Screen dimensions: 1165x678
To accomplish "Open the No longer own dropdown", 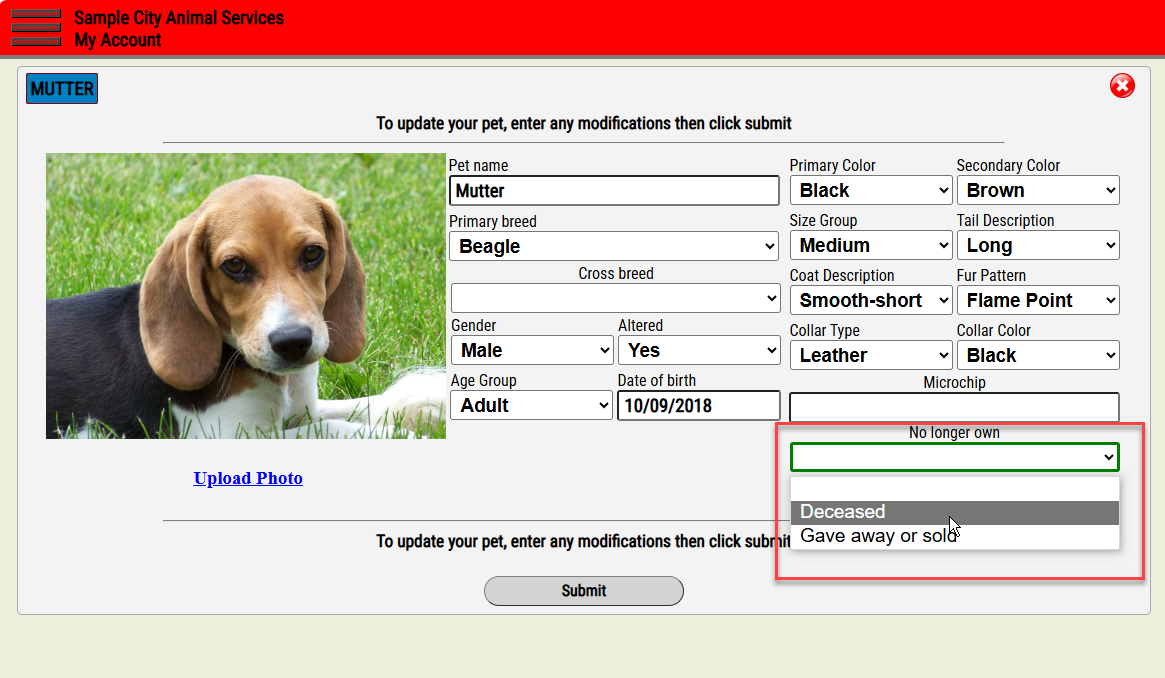I will pos(955,457).
